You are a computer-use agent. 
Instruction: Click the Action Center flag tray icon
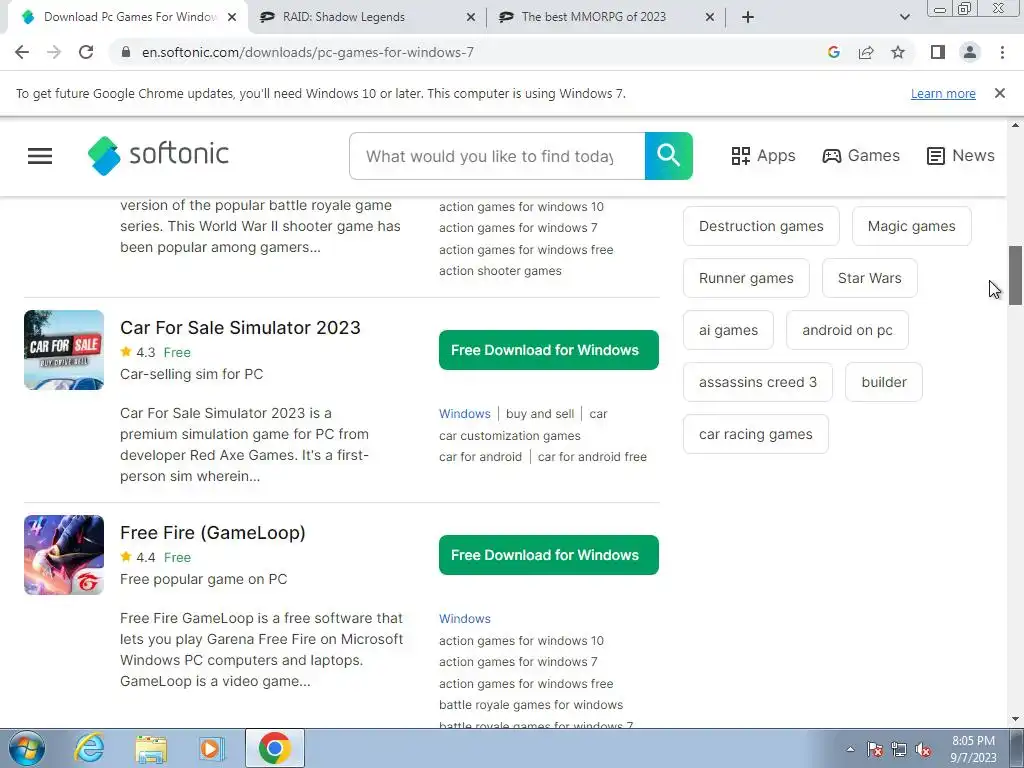click(x=874, y=750)
